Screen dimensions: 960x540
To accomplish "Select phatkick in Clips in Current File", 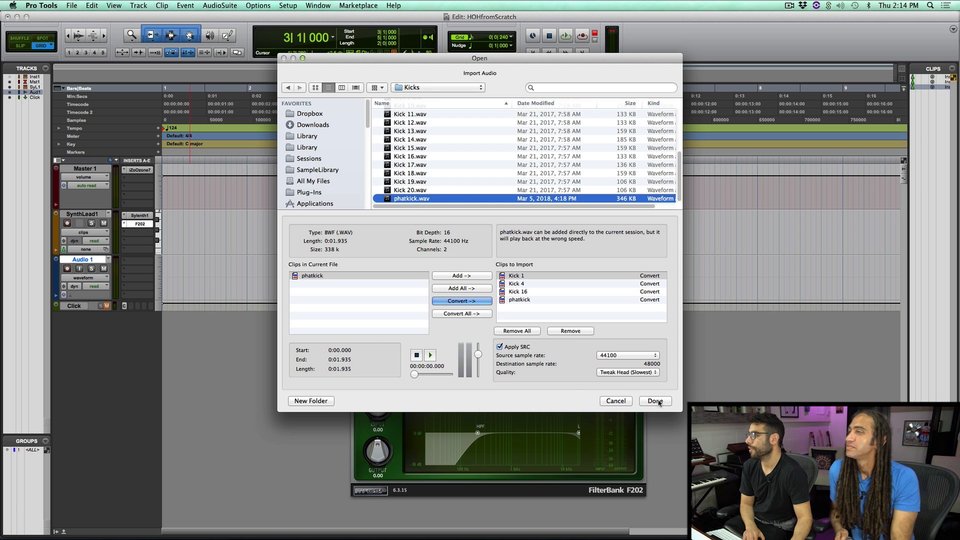I will coord(359,276).
